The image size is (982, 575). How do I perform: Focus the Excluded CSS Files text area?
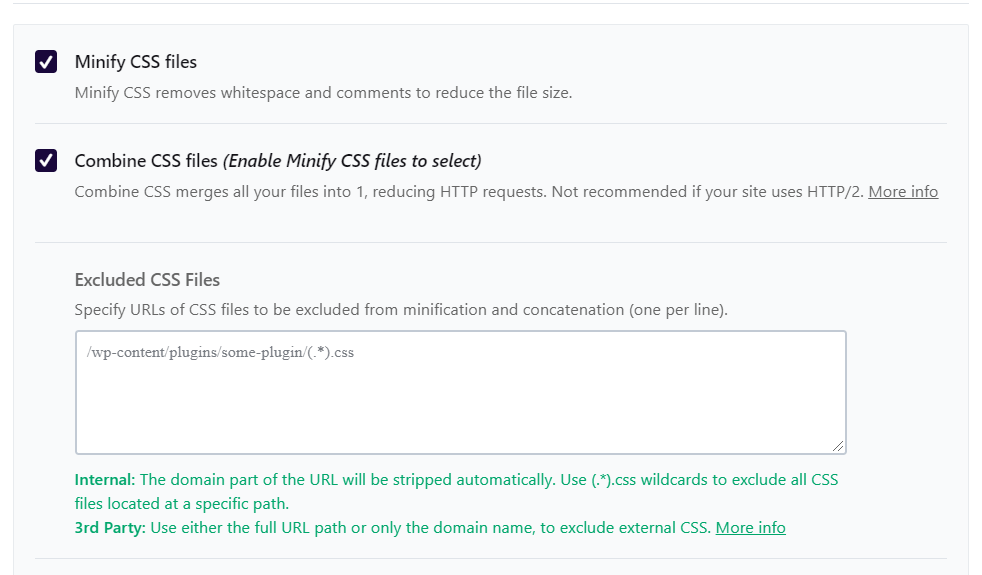click(460, 392)
